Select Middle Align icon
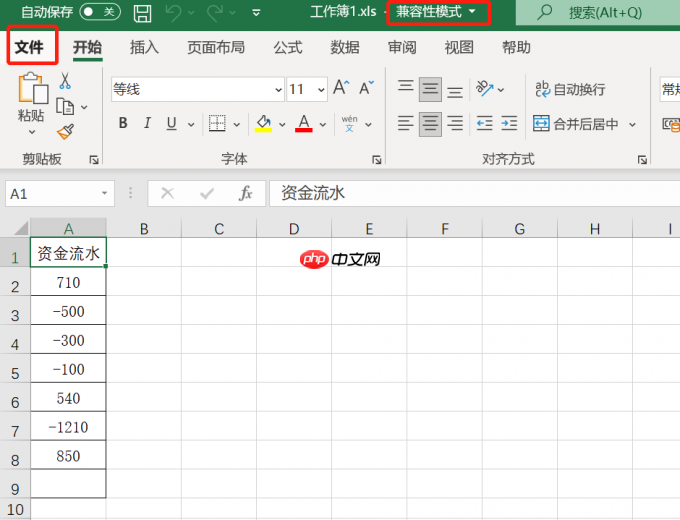Viewport: 680px width, 520px height. click(430, 89)
